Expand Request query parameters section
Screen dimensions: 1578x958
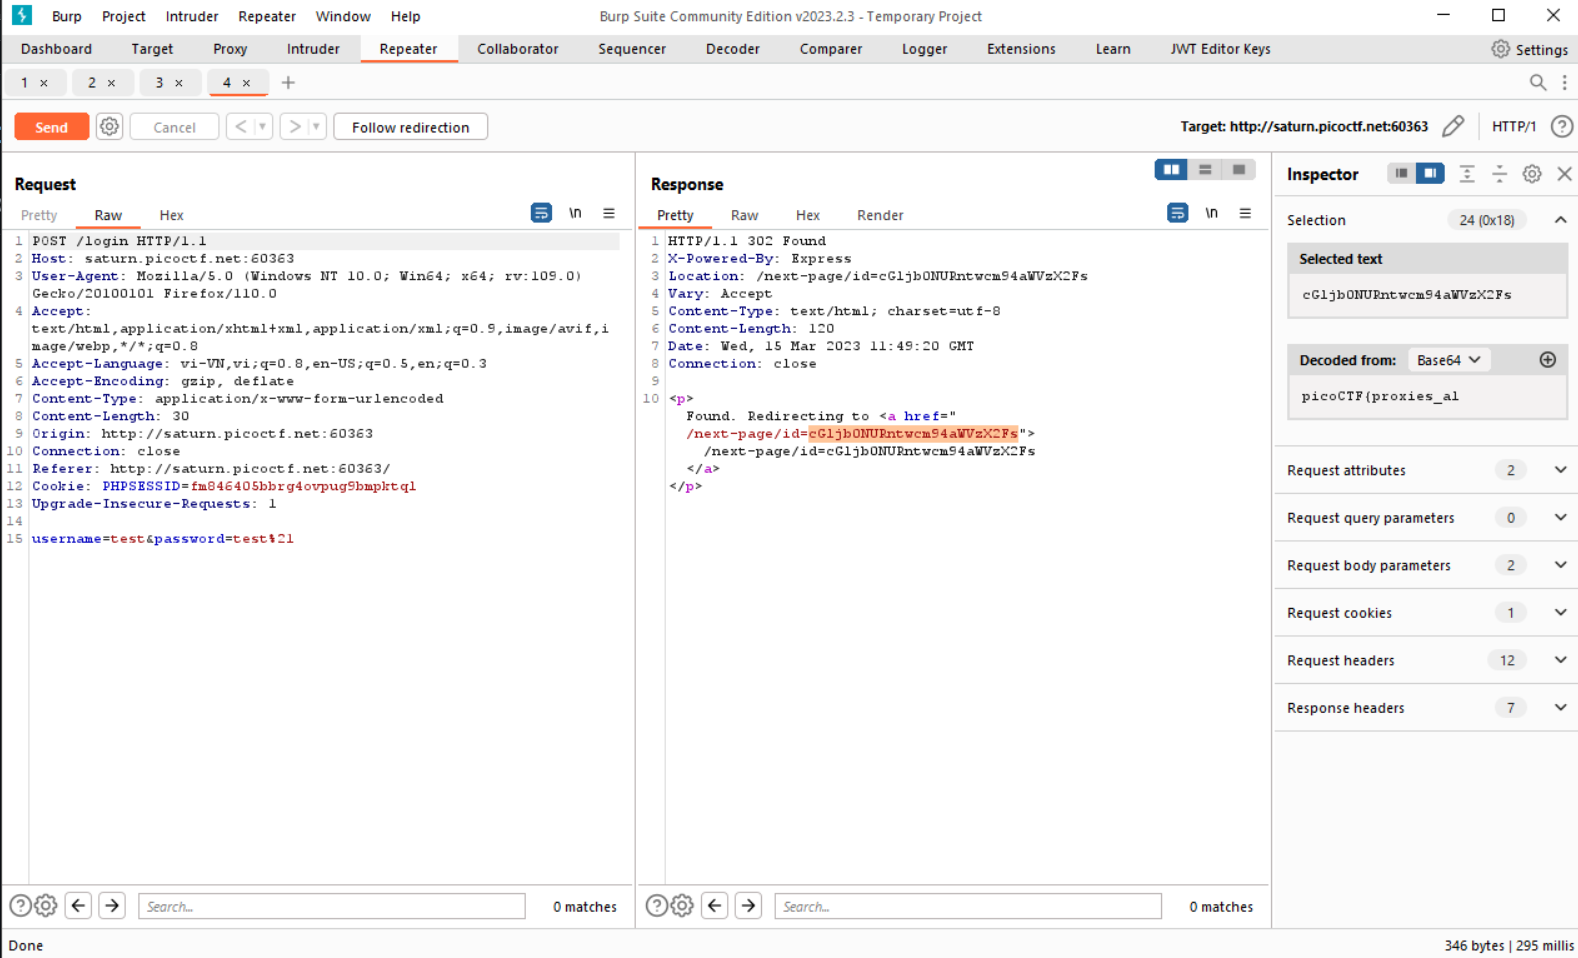(x=1560, y=517)
